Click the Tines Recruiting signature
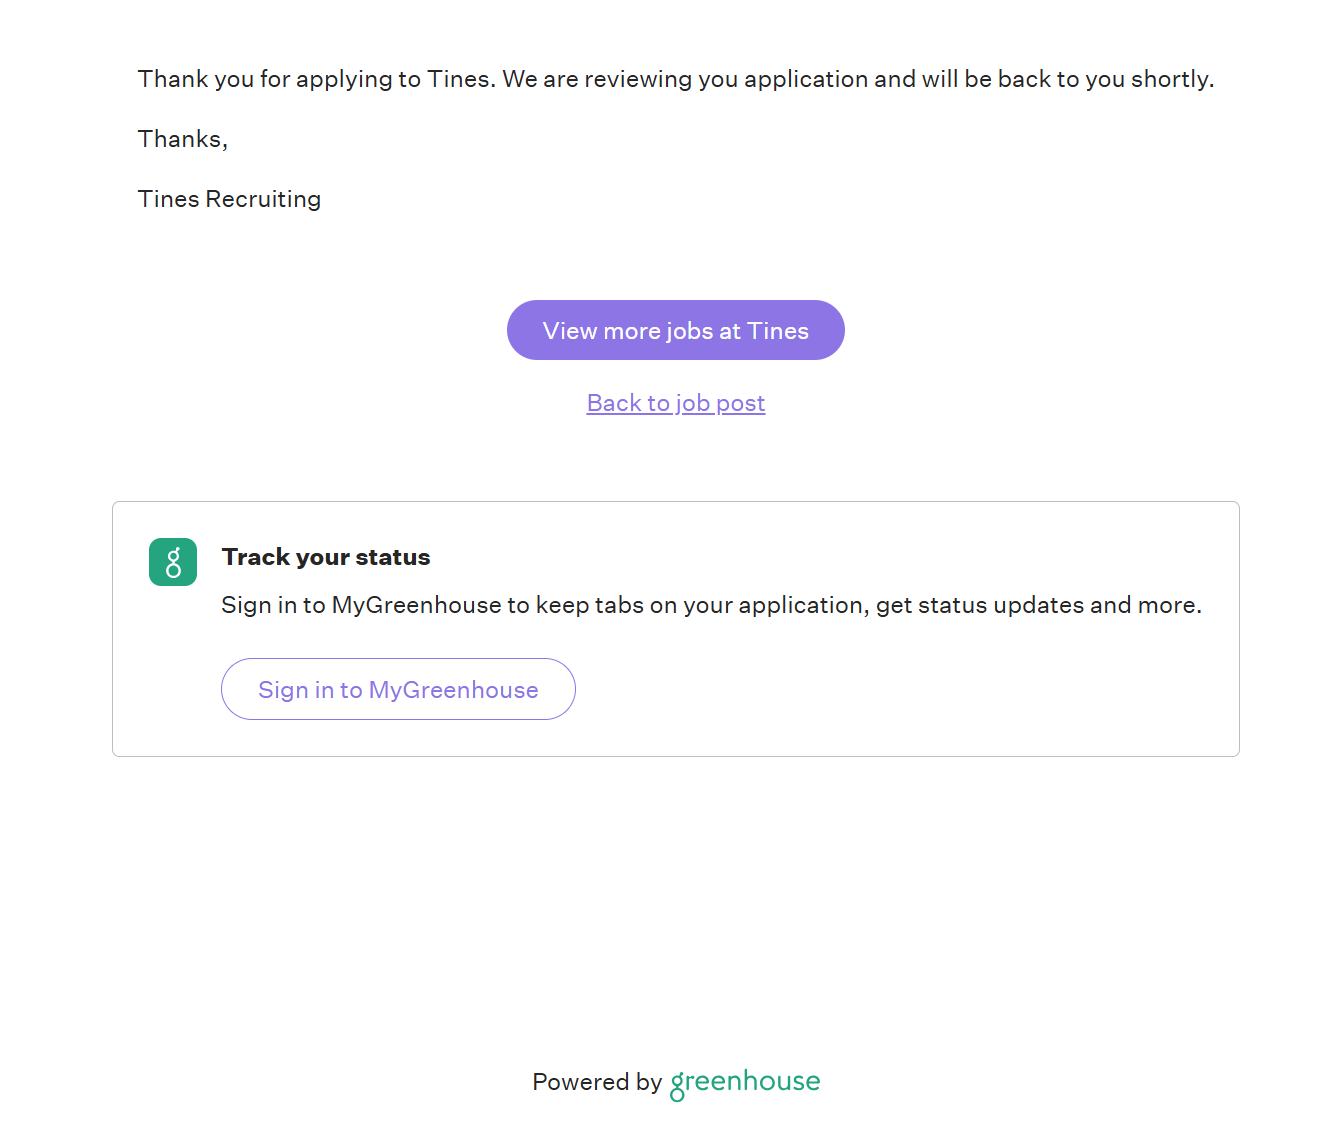 coord(229,199)
